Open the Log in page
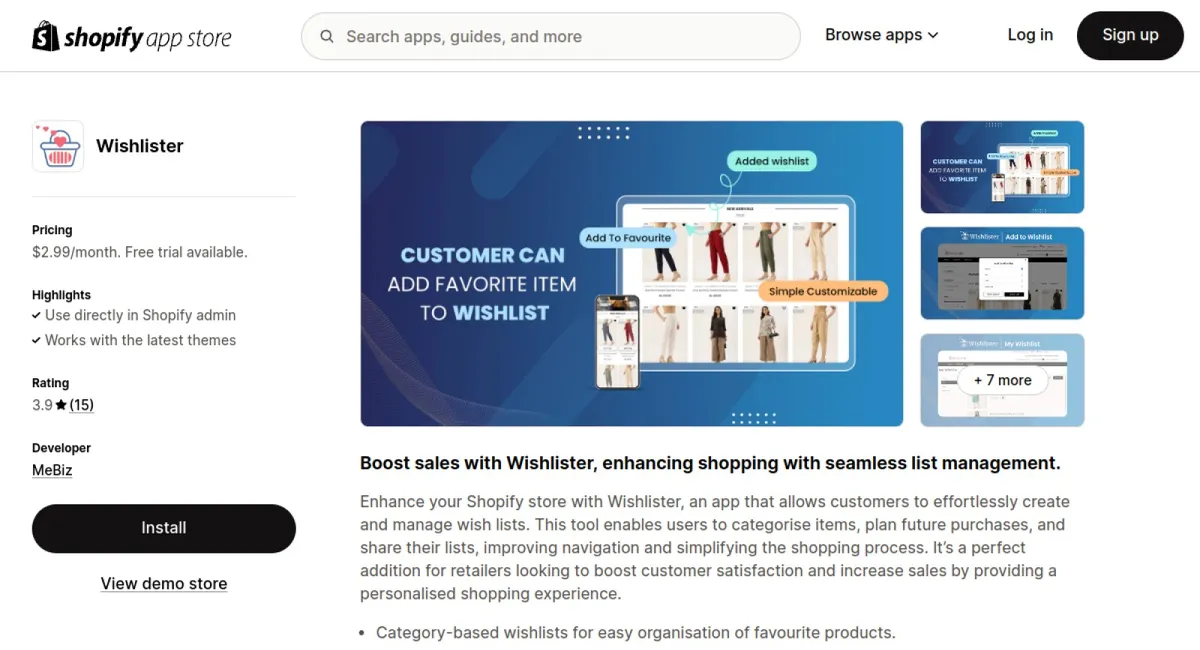Image resolution: width=1200 pixels, height=650 pixels. [1030, 35]
